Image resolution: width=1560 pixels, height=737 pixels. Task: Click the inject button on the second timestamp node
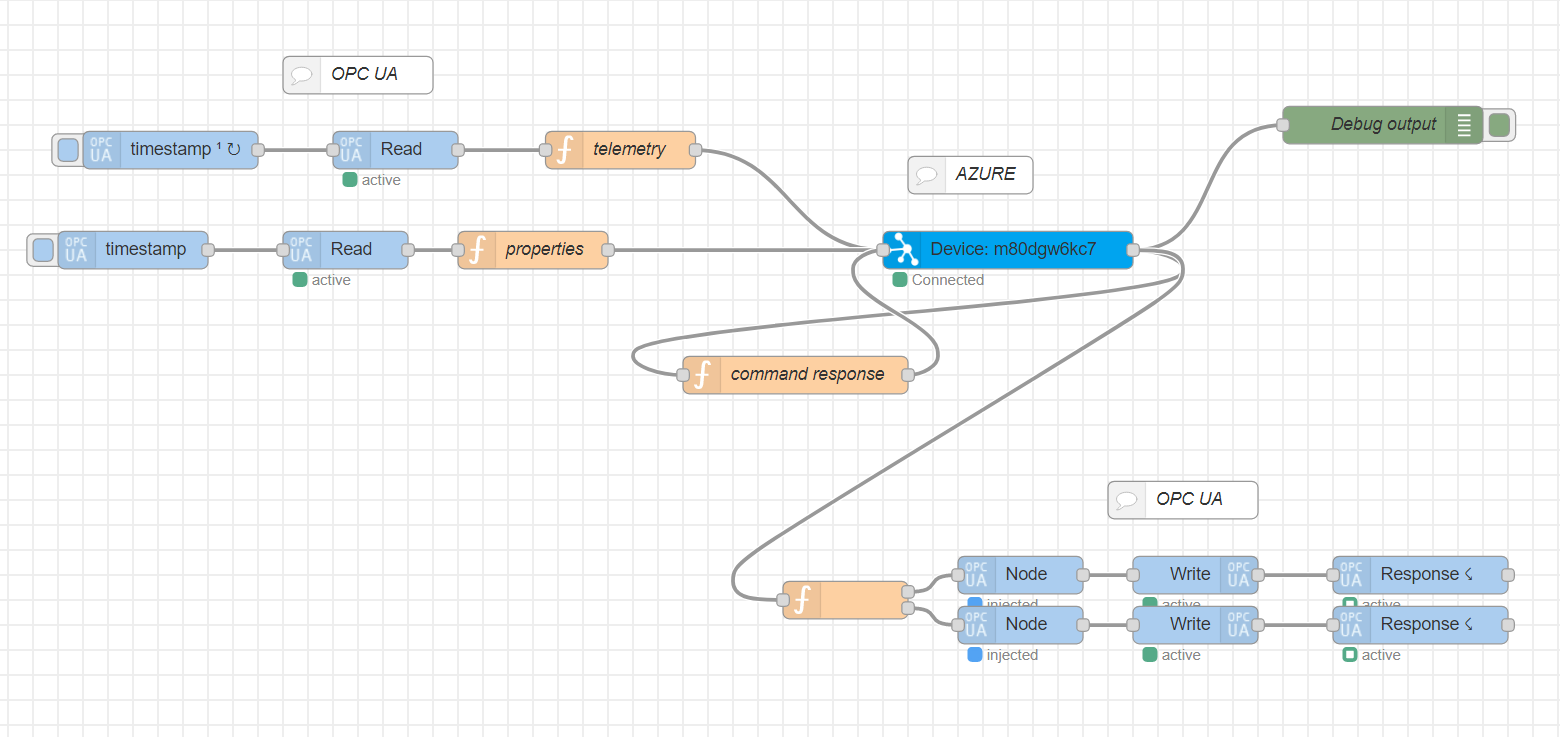click(42, 250)
